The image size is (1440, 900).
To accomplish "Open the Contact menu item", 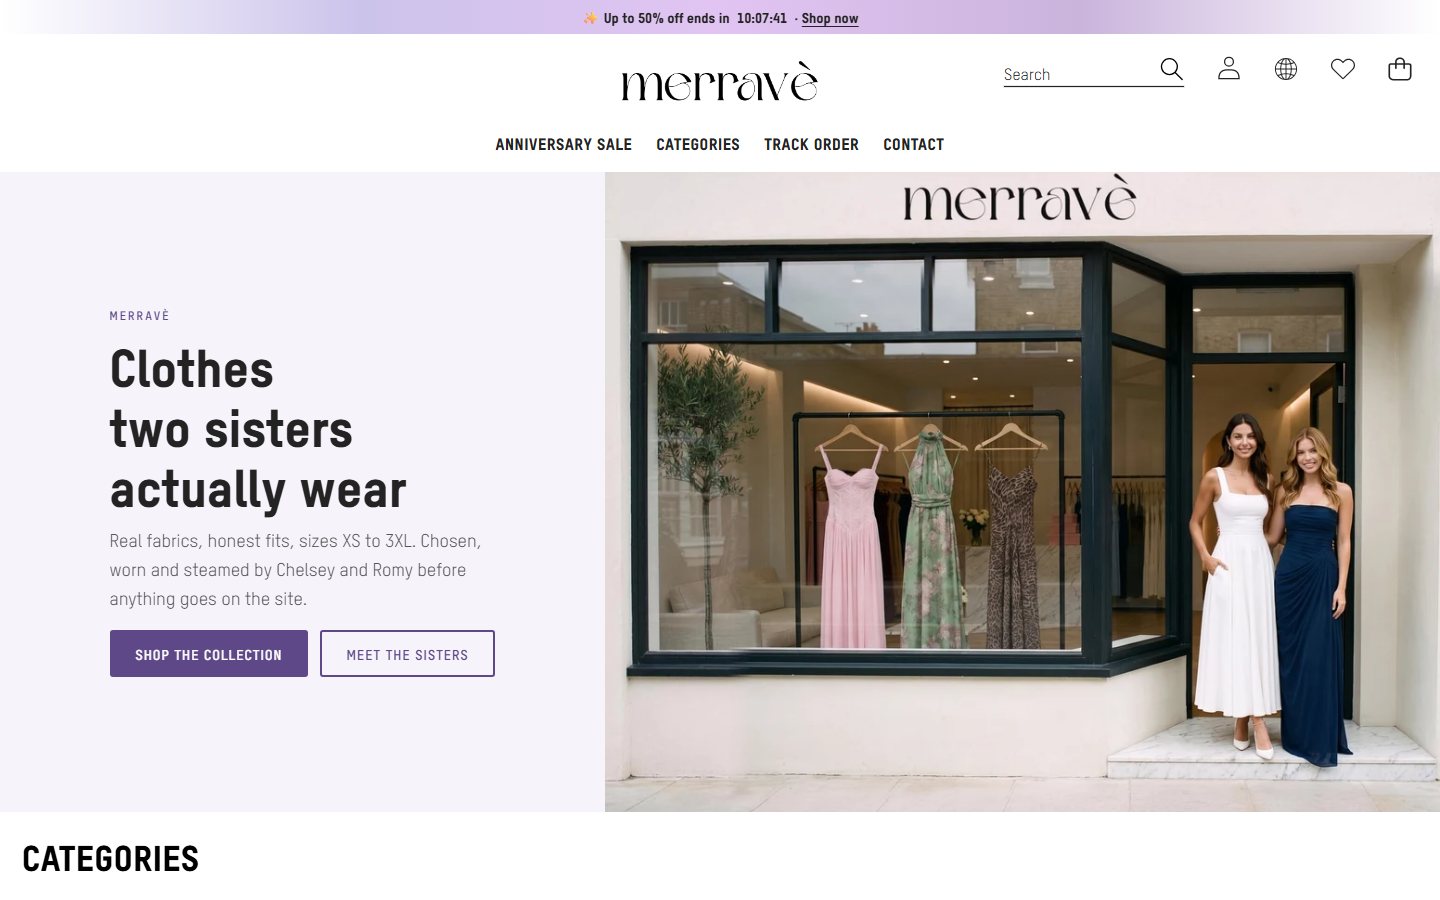I will pyautogui.click(x=913, y=145).
